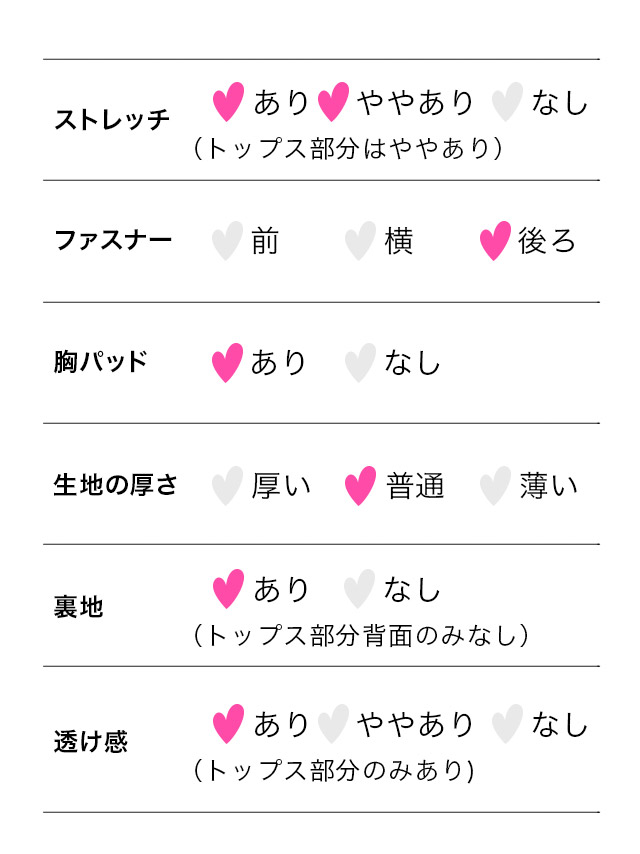The height and width of the screenshot is (854, 640).
Task: Click the pink heart beside ストレッチ あり
Action: (x=229, y=102)
